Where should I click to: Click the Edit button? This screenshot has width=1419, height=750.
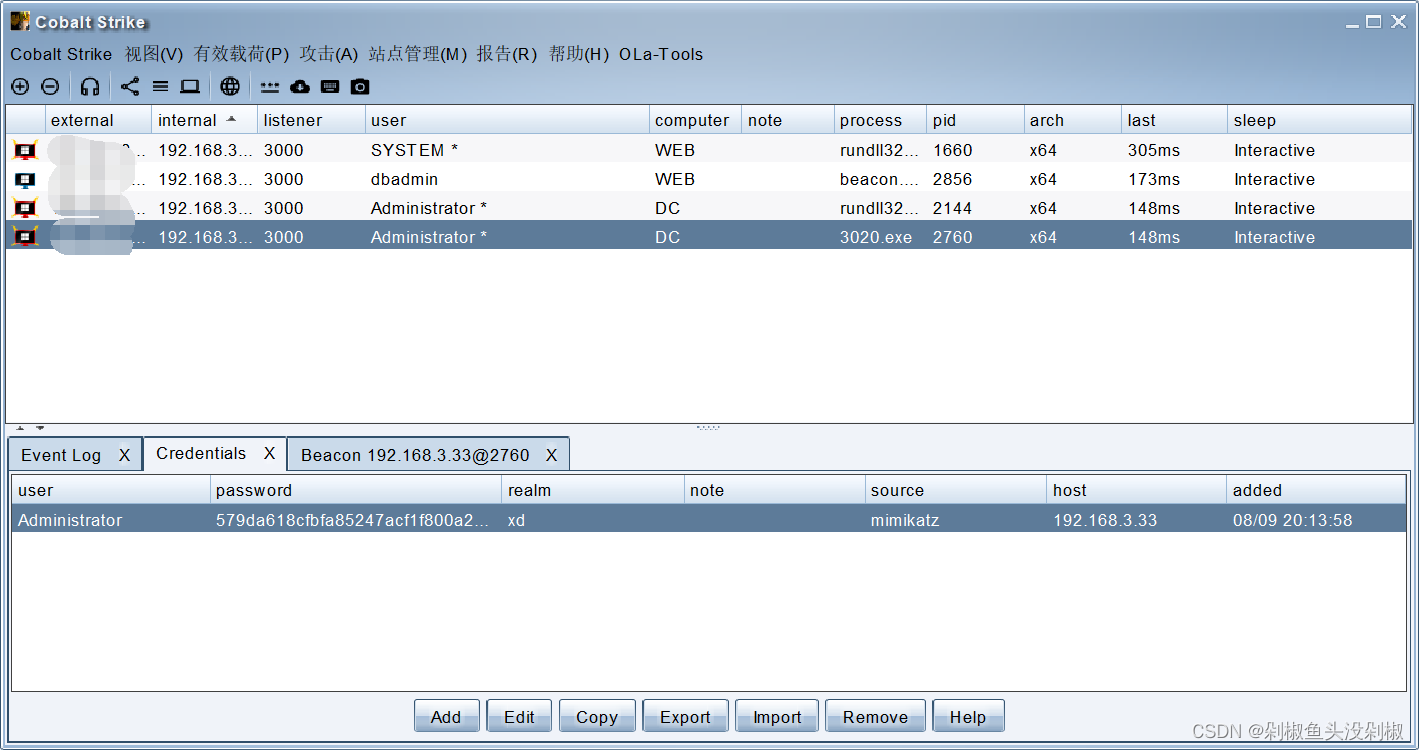[519, 716]
